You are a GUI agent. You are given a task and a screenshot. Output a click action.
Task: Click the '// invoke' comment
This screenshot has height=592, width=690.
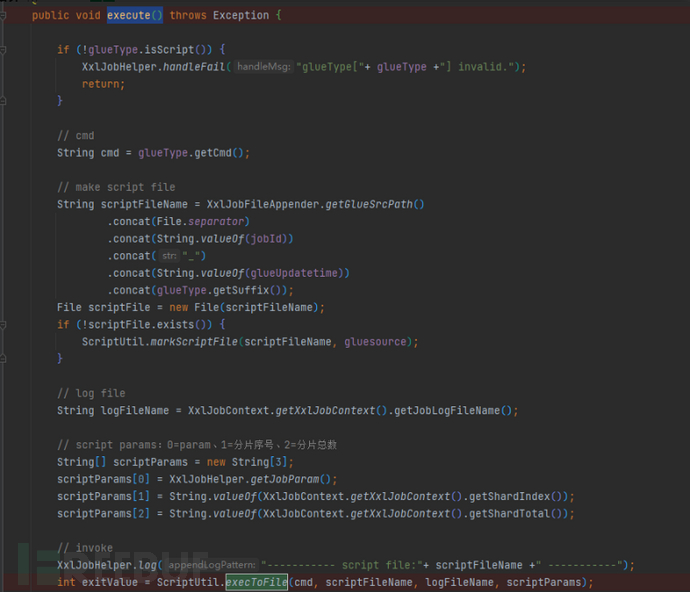[85, 548]
